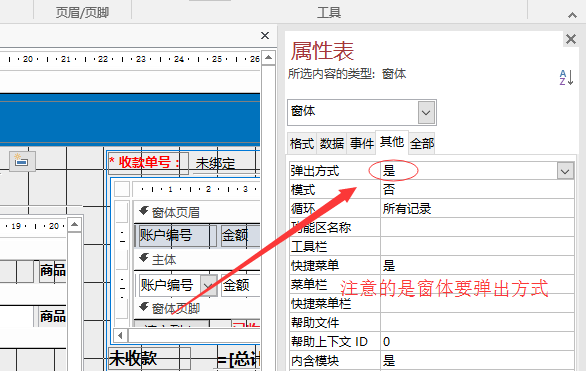Viewport: 586px width, 371px height.
Task: Click the main form scroll up arrow
Action: pos(268,58)
